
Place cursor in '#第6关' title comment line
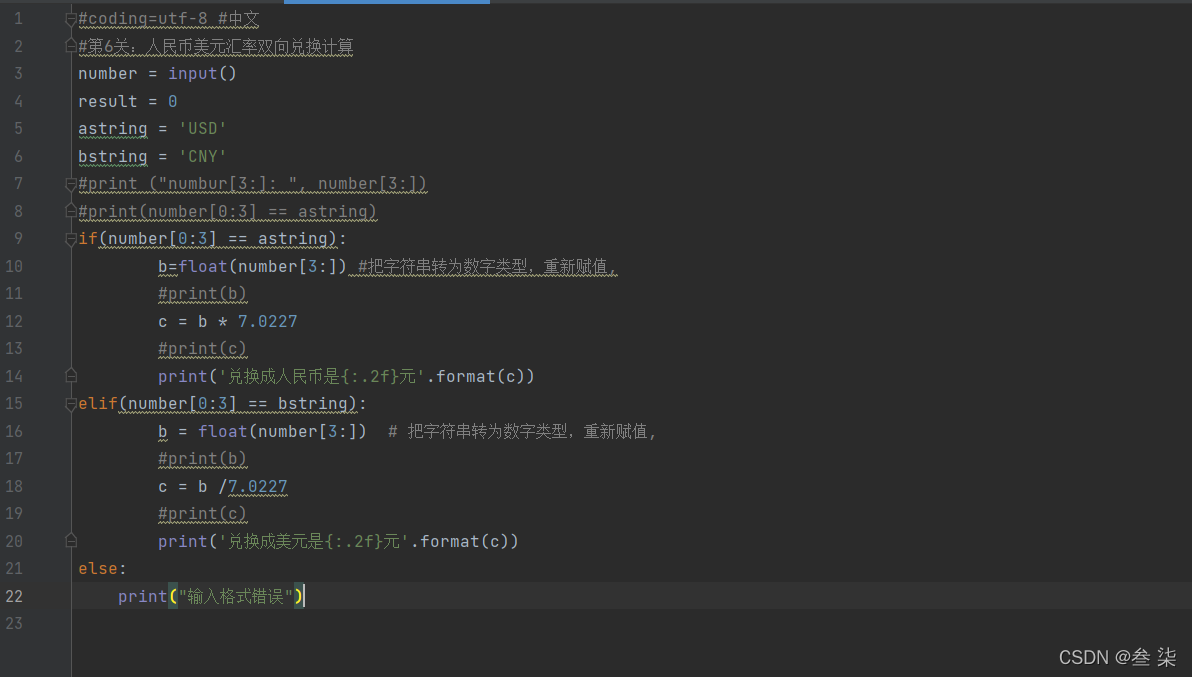pyautogui.click(x=216, y=47)
